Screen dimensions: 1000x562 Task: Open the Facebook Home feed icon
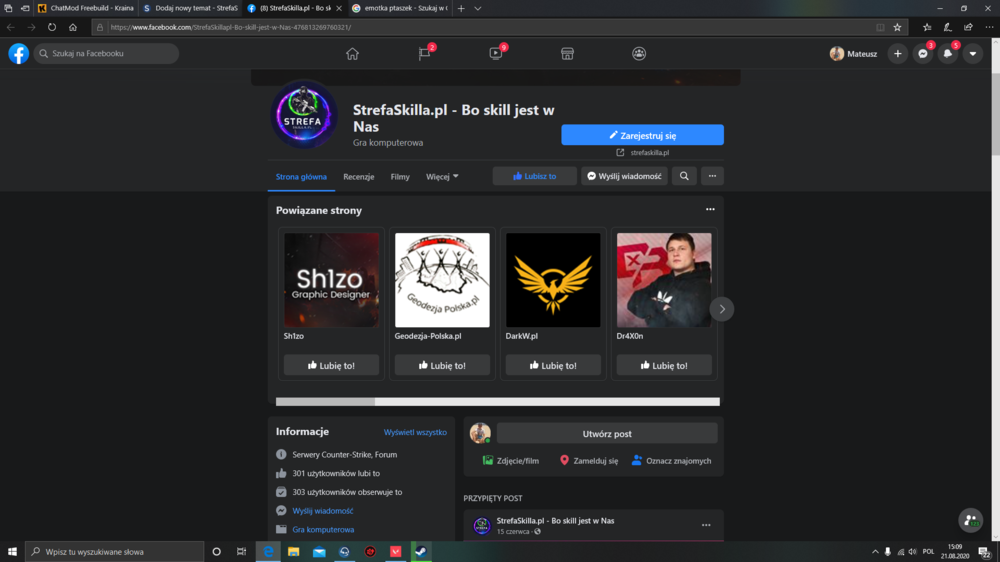pyautogui.click(x=352, y=54)
